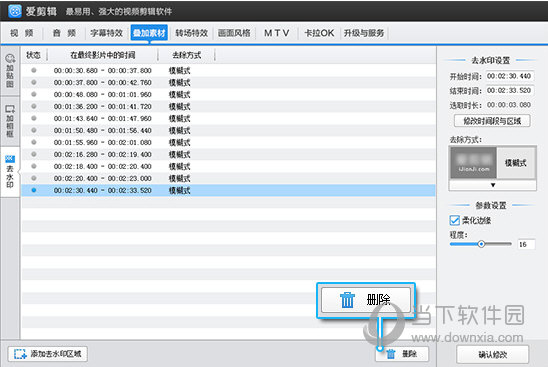The image size is (548, 367).
Task: Click the 程度 slider handle
Action: [x=481, y=244]
